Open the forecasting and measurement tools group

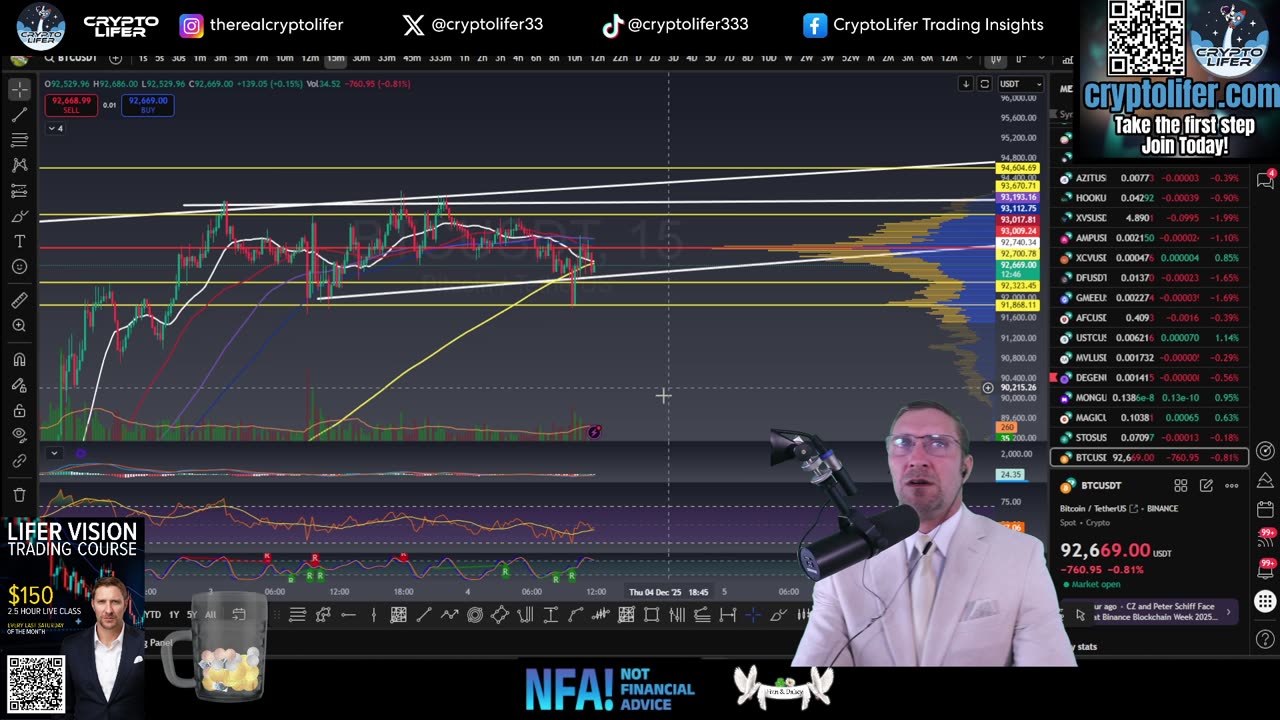point(19,190)
